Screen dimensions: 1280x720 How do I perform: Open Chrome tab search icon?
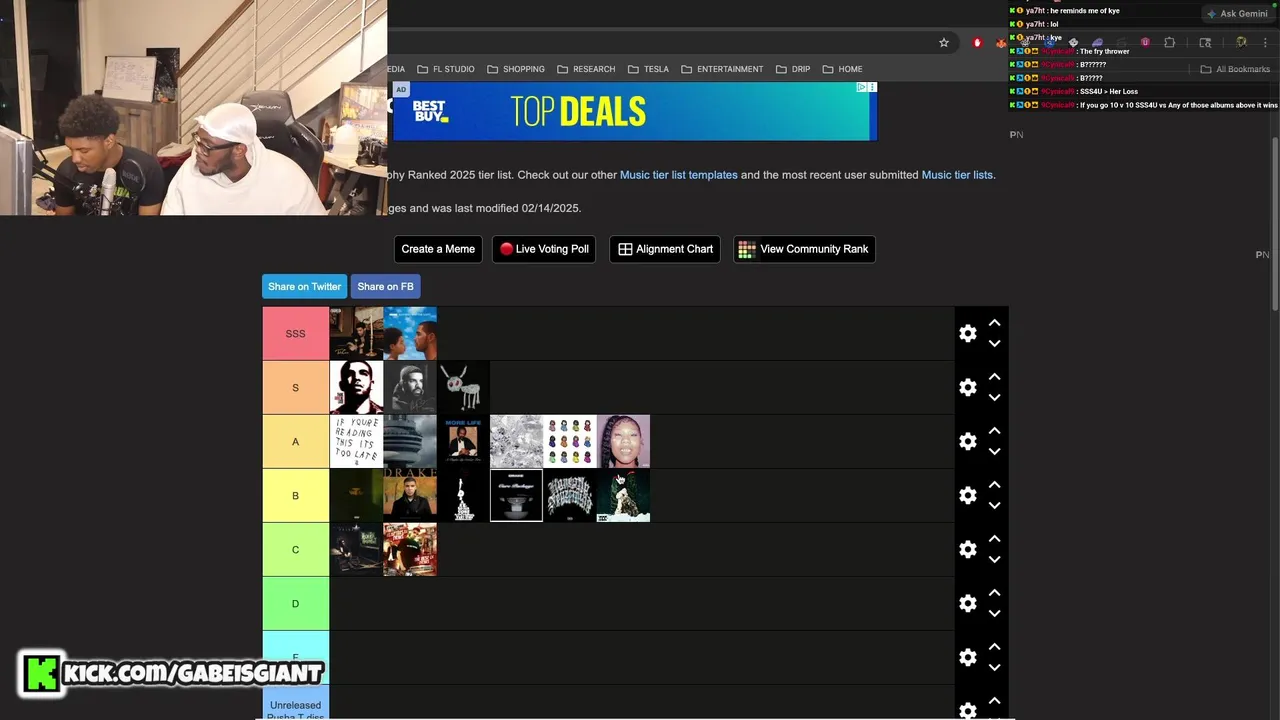click(x=1205, y=42)
